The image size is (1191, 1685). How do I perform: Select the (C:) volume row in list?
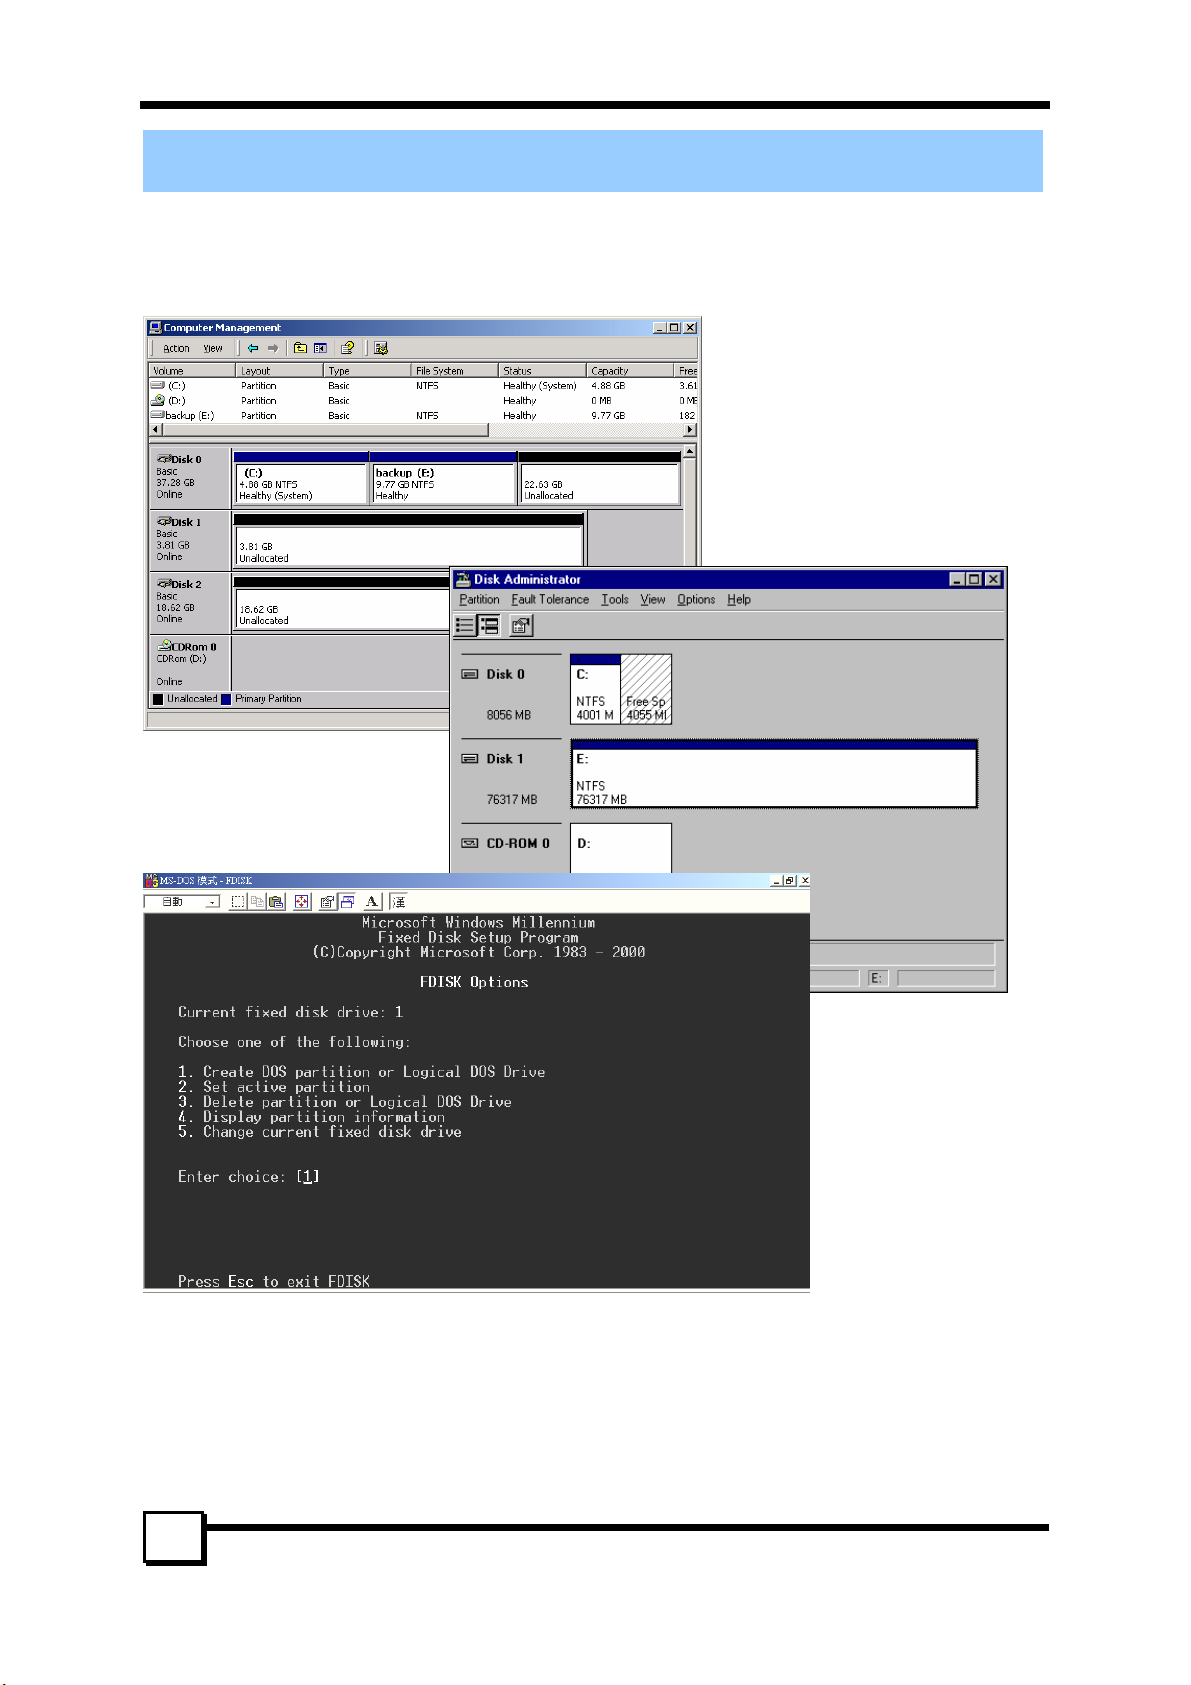coord(423,385)
